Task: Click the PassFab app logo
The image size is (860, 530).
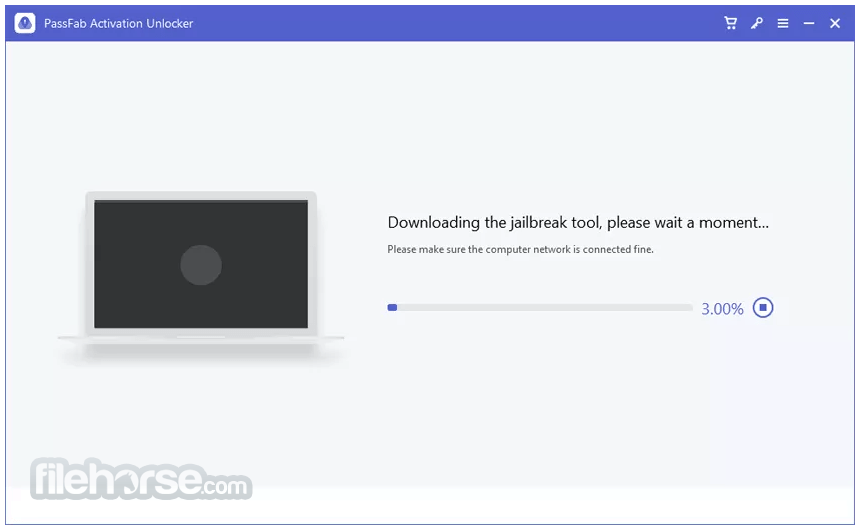Action: pos(25,23)
